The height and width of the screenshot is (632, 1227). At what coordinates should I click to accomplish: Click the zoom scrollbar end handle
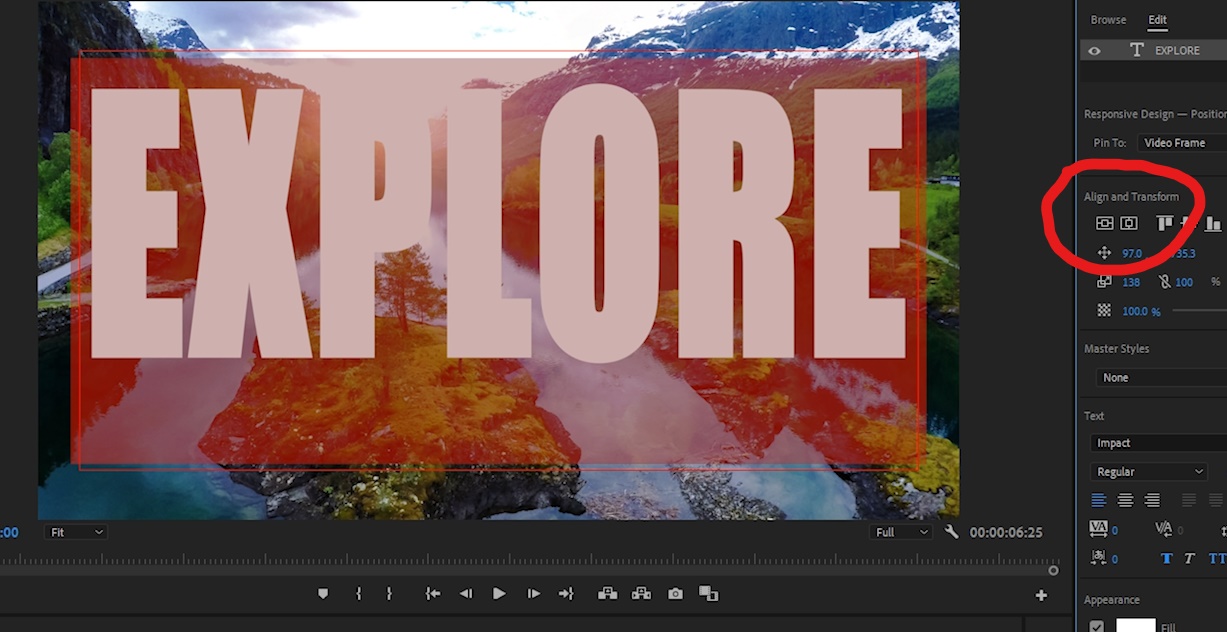coord(1053,570)
